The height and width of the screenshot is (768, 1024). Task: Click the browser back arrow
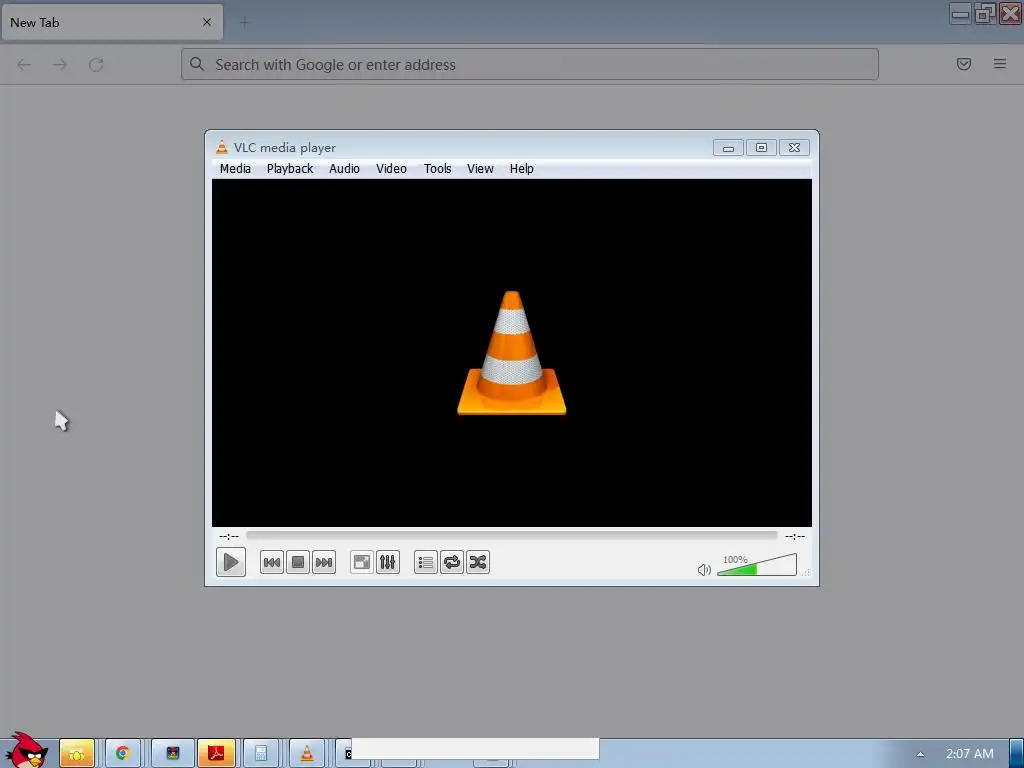point(24,64)
